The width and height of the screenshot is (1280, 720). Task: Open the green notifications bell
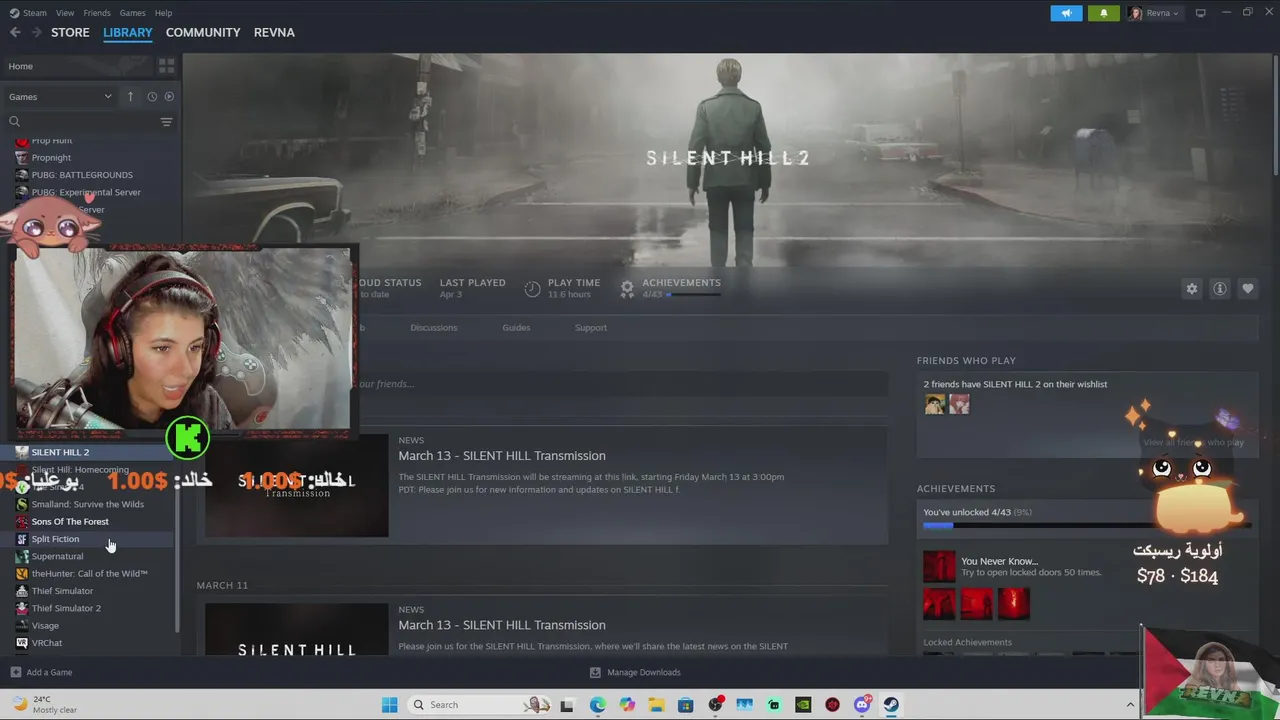pyautogui.click(x=1104, y=13)
